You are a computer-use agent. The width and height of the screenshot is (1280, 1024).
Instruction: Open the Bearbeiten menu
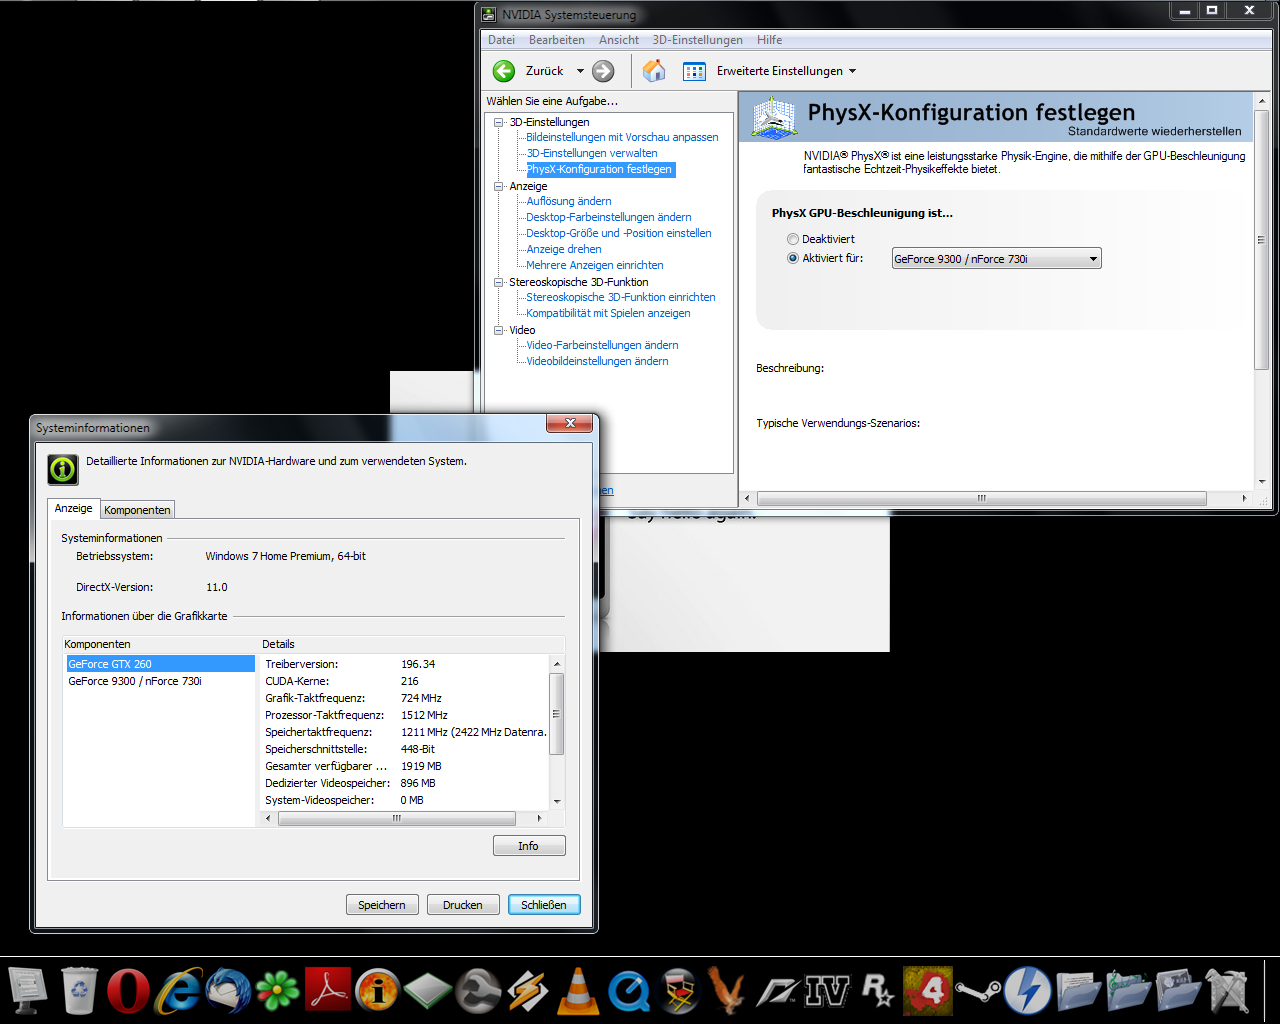pyautogui.click(x=557, y=40)
